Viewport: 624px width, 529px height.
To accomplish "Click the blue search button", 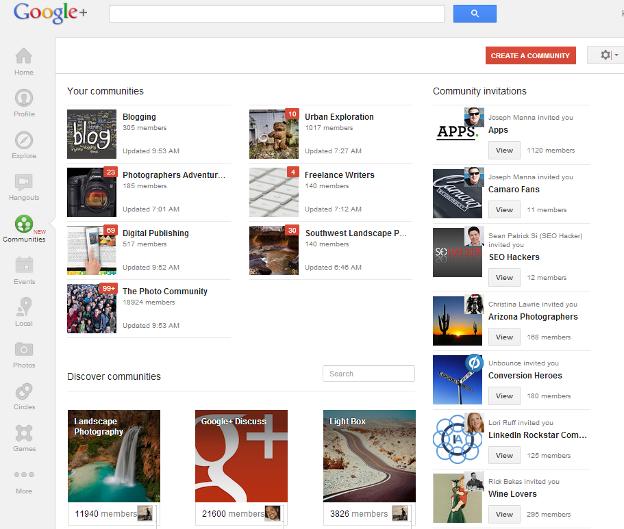I will click(x=475, y=14).
